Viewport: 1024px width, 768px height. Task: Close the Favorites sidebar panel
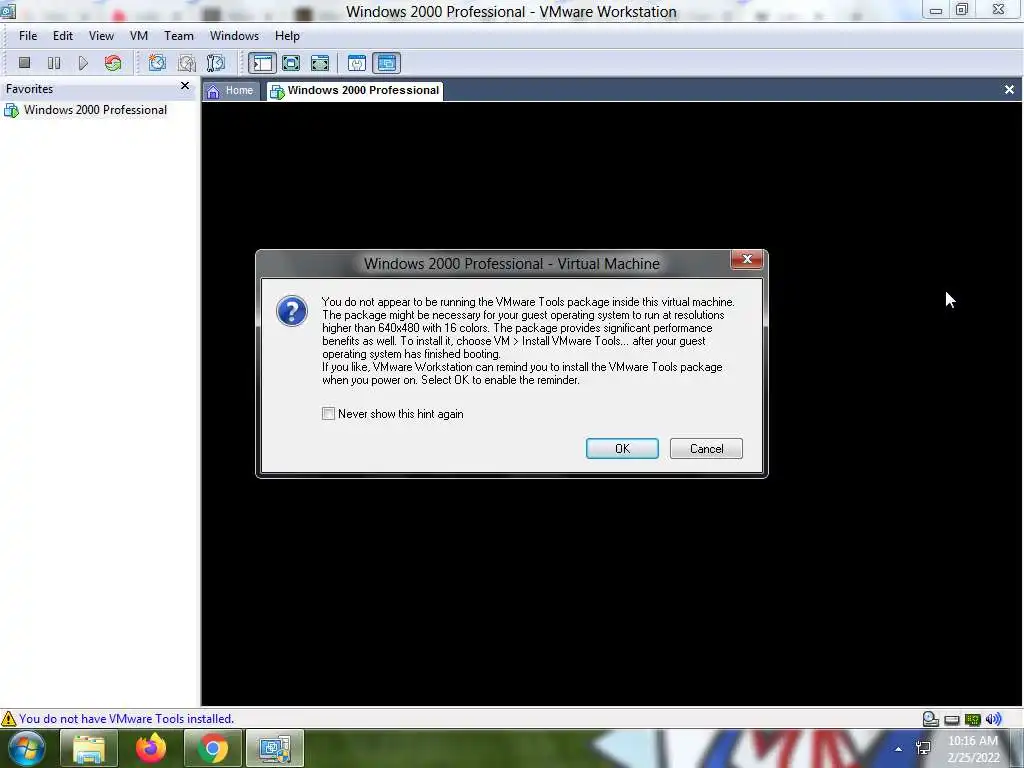[x=185, y=86]
